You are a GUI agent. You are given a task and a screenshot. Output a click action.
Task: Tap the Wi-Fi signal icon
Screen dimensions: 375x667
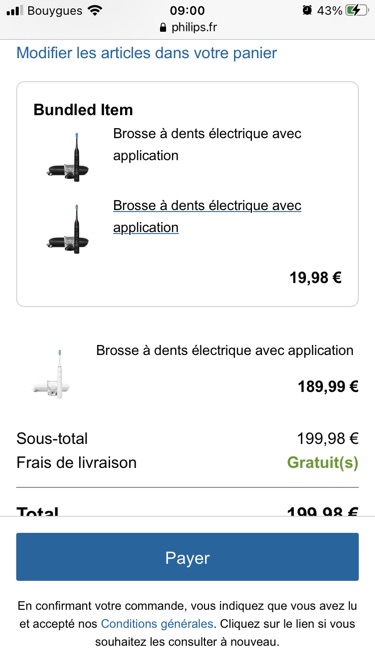[95, 10]
